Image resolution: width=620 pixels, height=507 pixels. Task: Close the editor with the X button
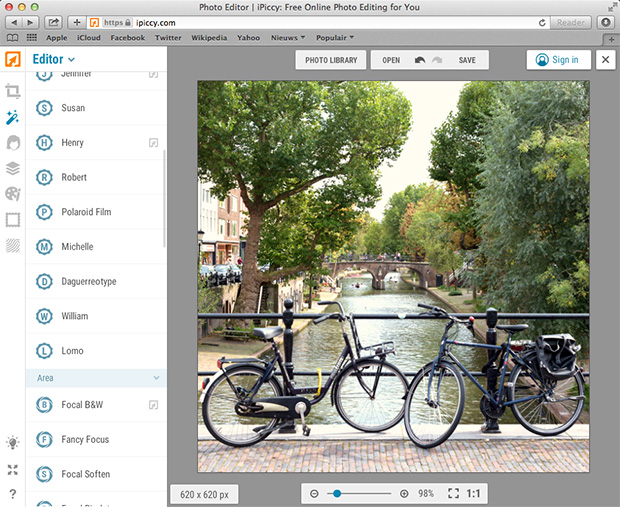click(605, 60)
